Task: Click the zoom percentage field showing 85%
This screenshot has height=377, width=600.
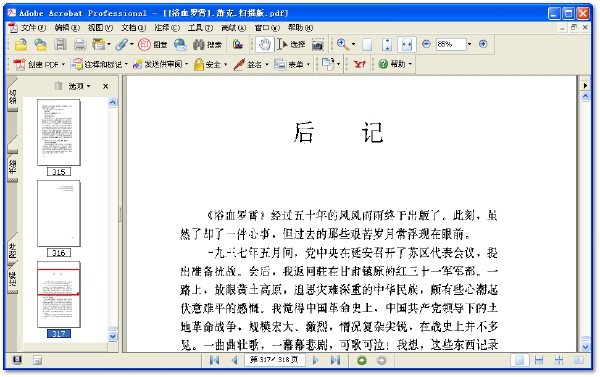Action: 451,44
